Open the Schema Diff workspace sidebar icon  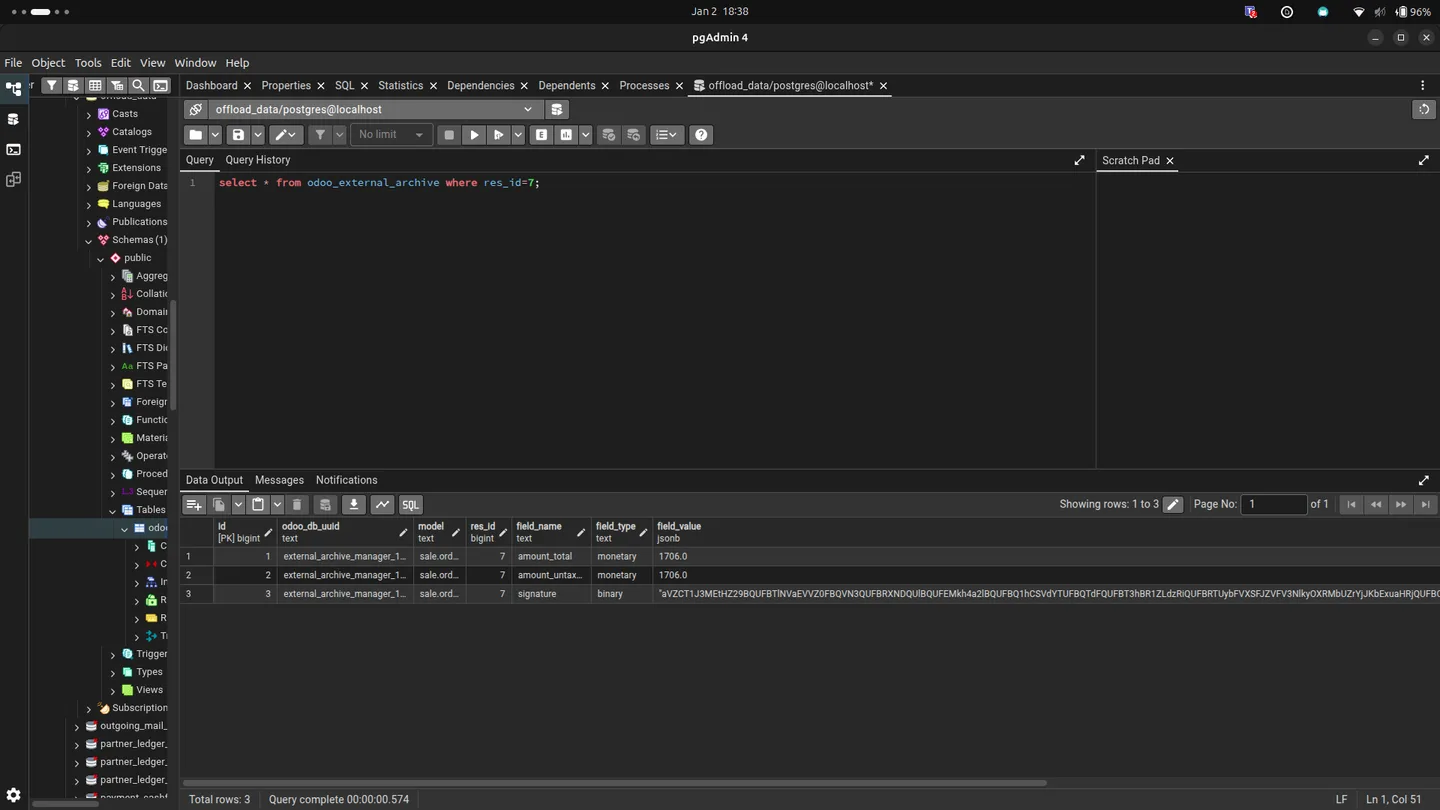pyautogui.click(x=13, y=180)
